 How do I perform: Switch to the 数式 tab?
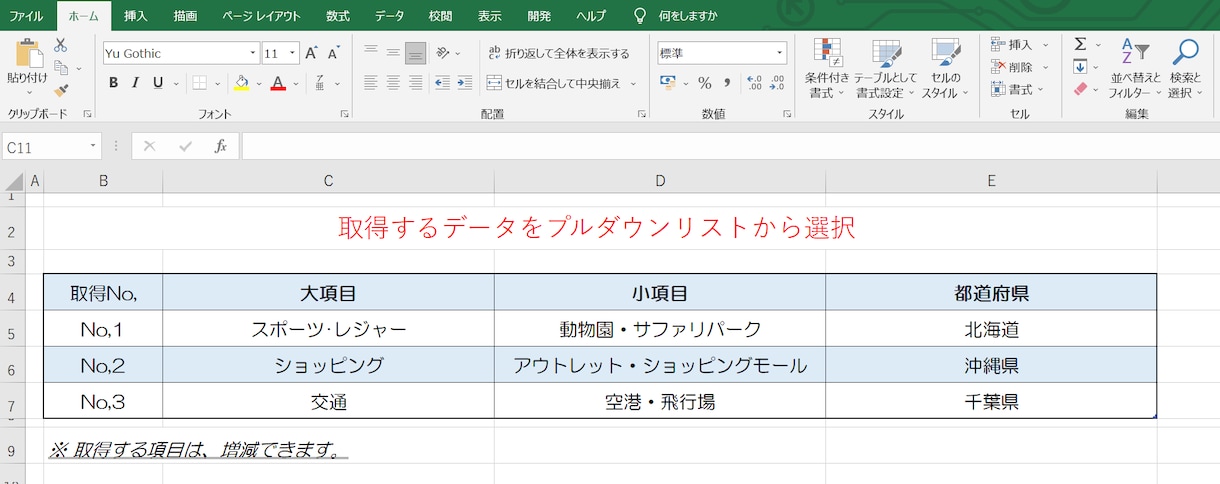pos(338,16)
